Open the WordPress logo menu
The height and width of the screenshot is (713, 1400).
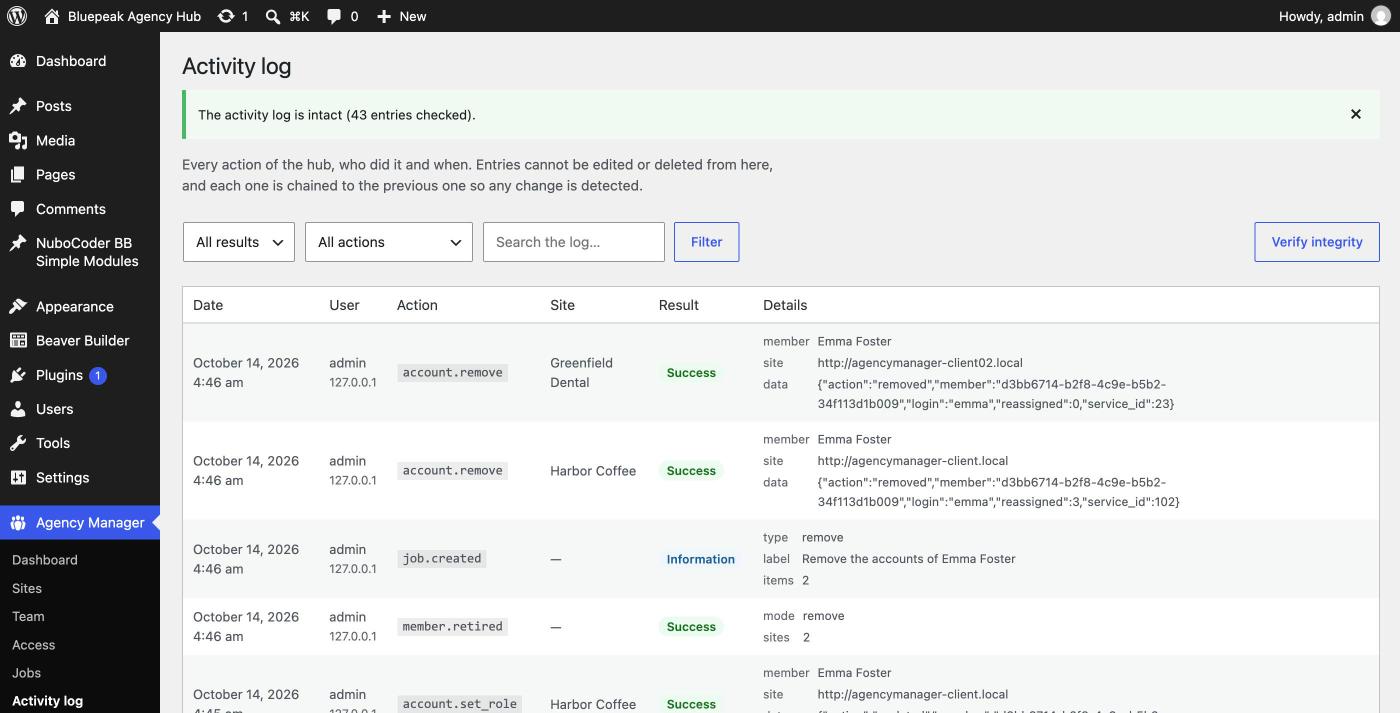tap(17, 16)
